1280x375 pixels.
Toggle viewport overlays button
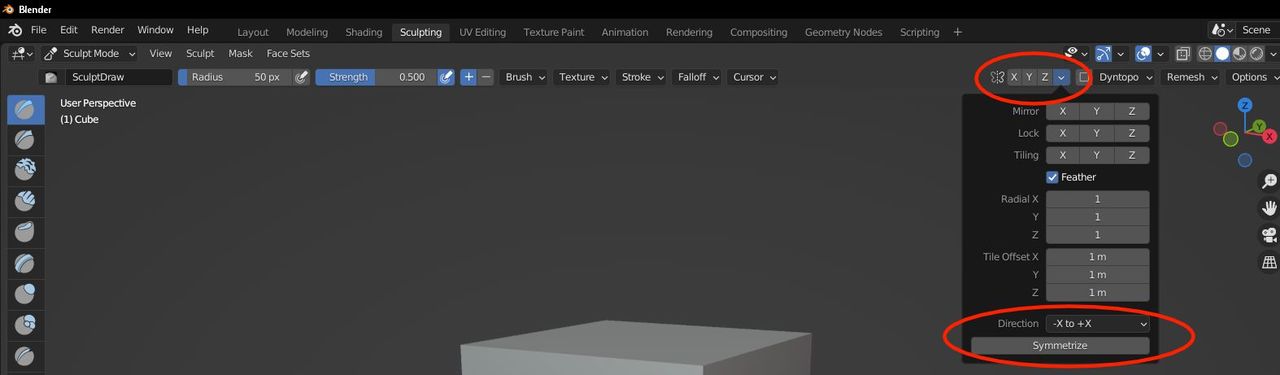click(1143, 54)
